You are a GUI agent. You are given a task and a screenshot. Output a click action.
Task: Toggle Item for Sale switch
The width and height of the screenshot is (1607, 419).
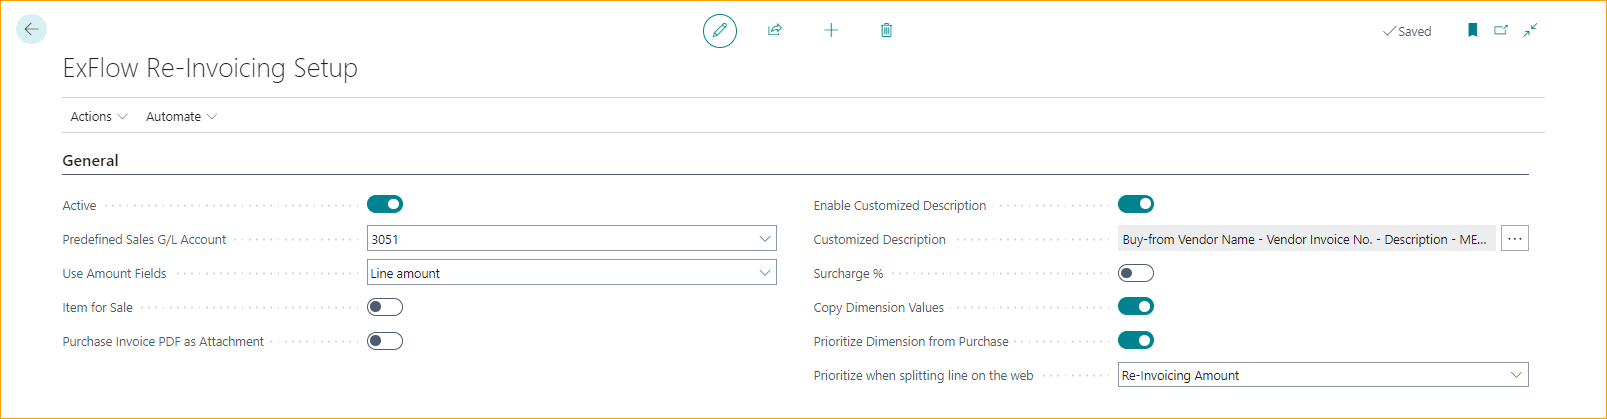(x=385, y=307)
